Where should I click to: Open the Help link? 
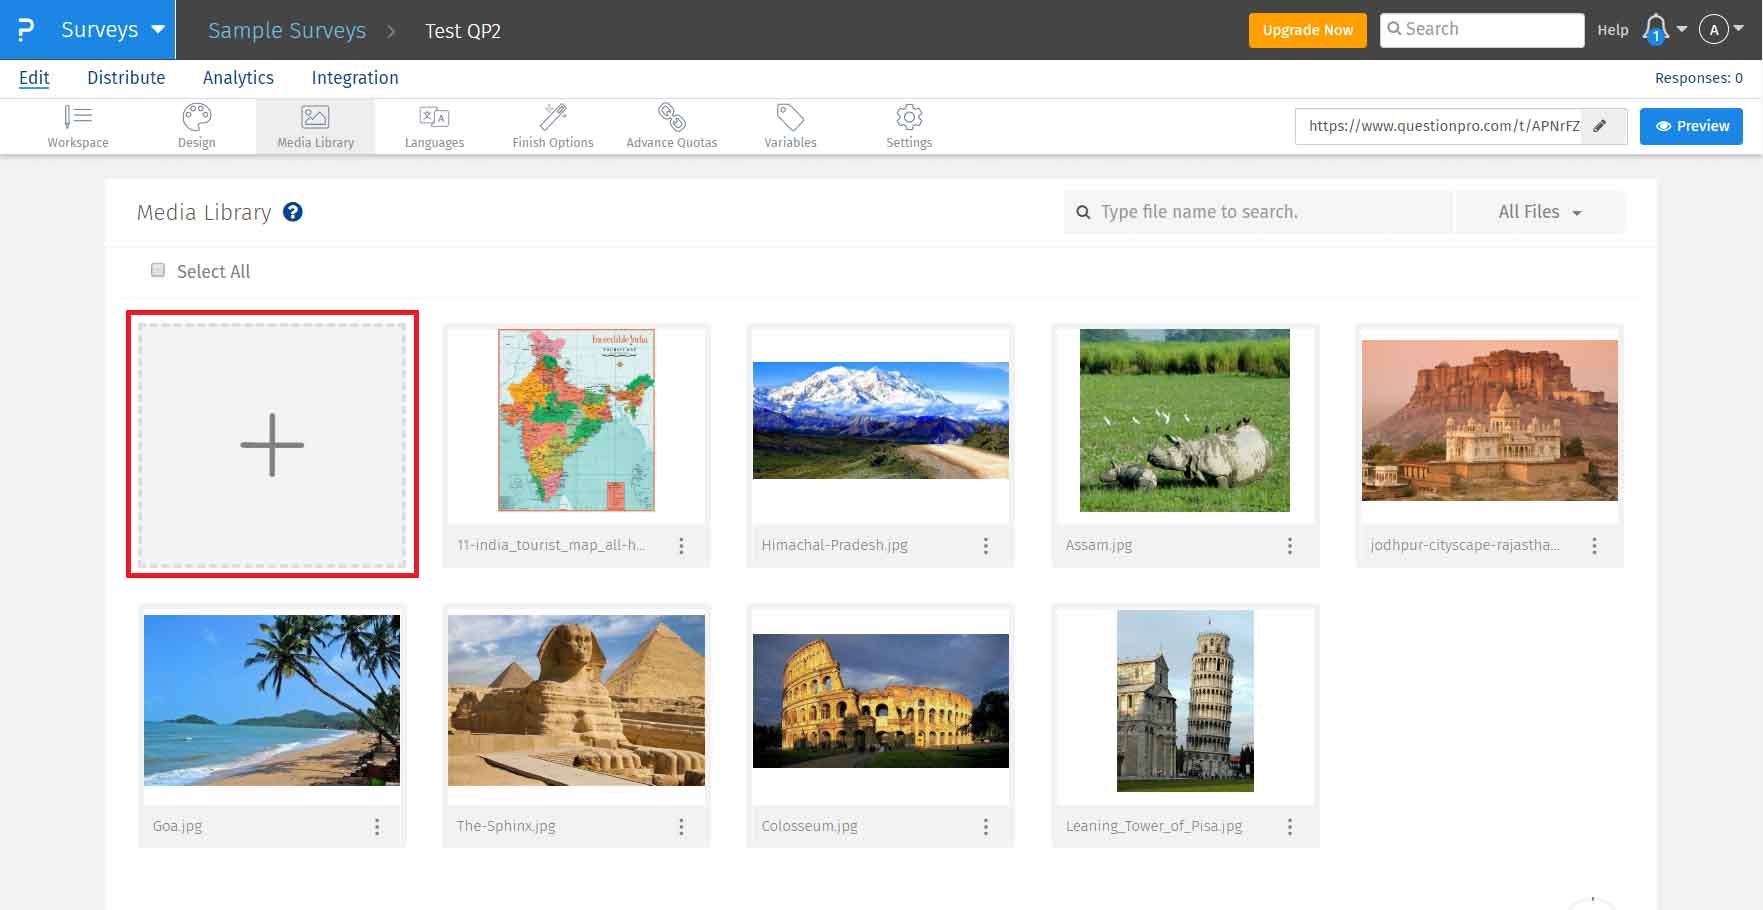1612,30
